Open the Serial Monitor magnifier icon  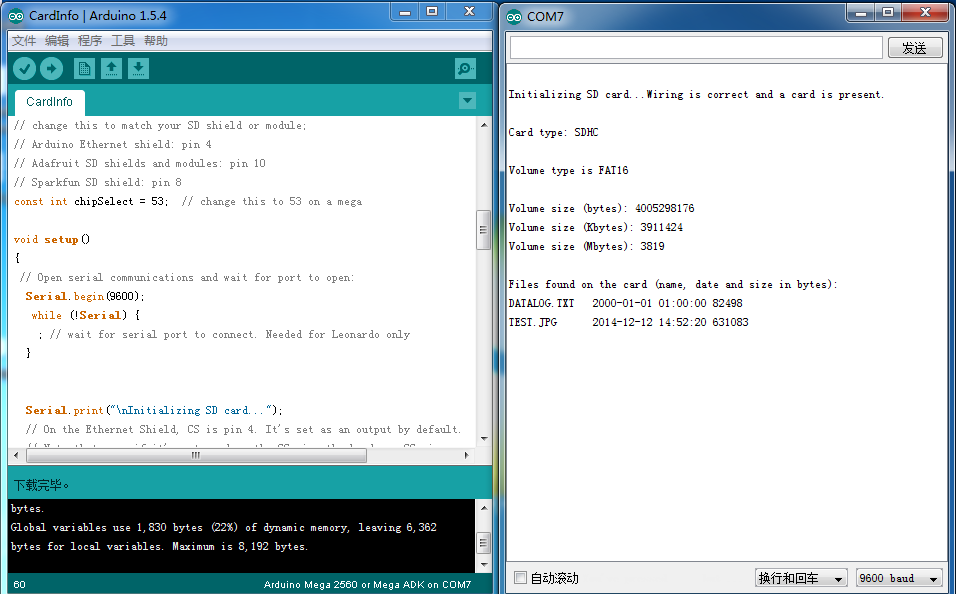point(465,69)
